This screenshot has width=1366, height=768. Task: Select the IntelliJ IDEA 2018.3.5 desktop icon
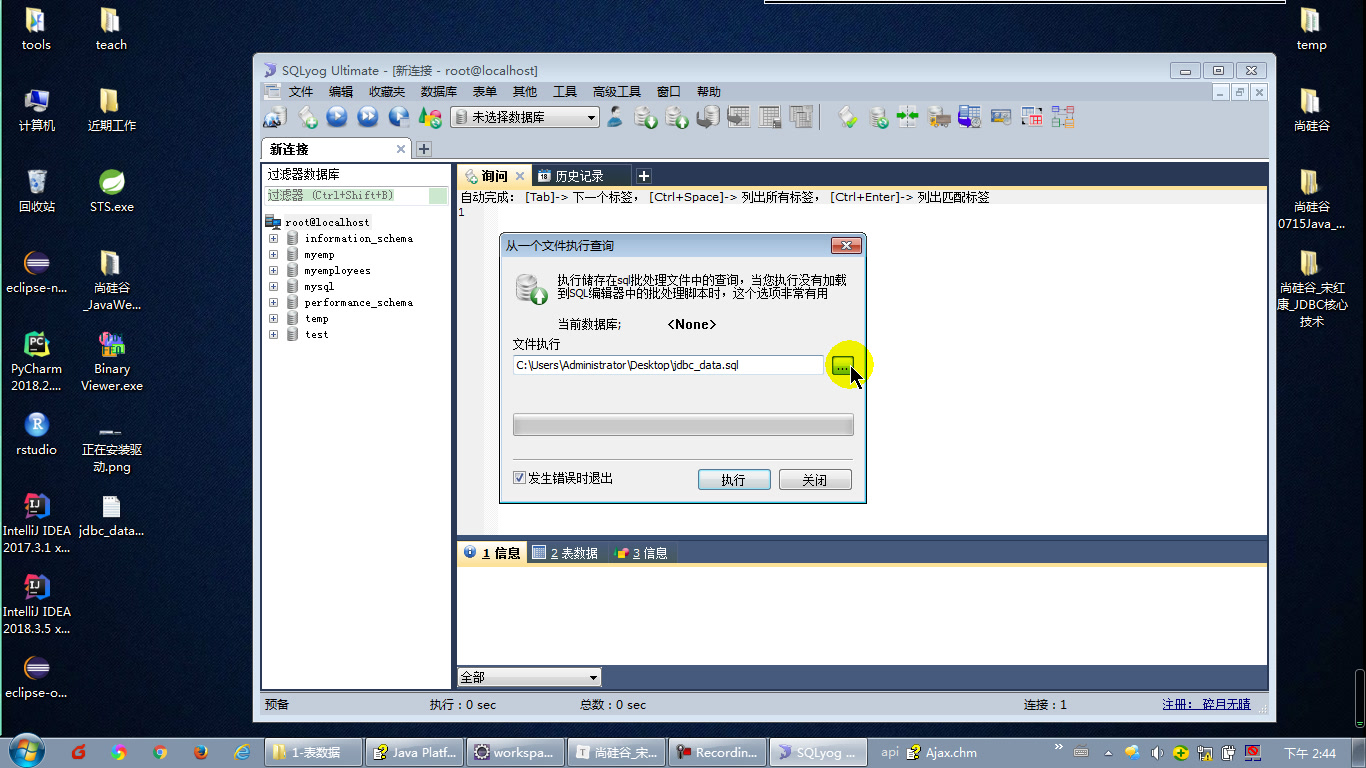(x=36, y=604)
